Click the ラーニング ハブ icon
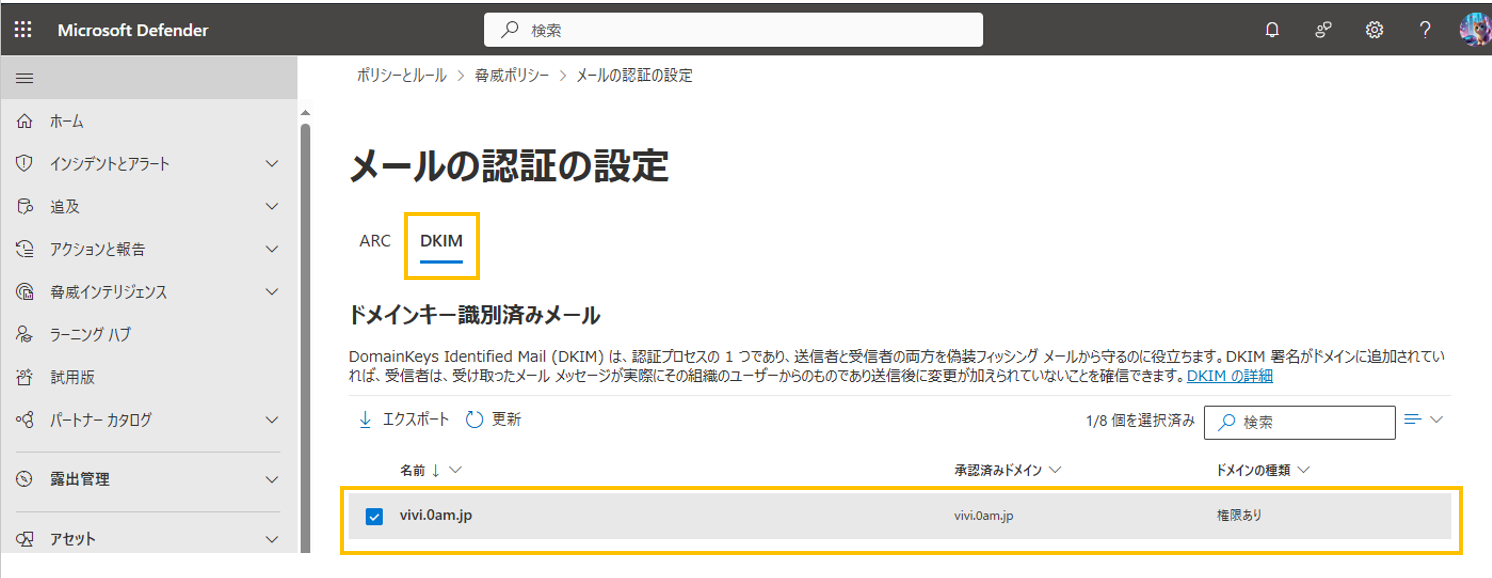The image size is (1492, 578). 26,334
